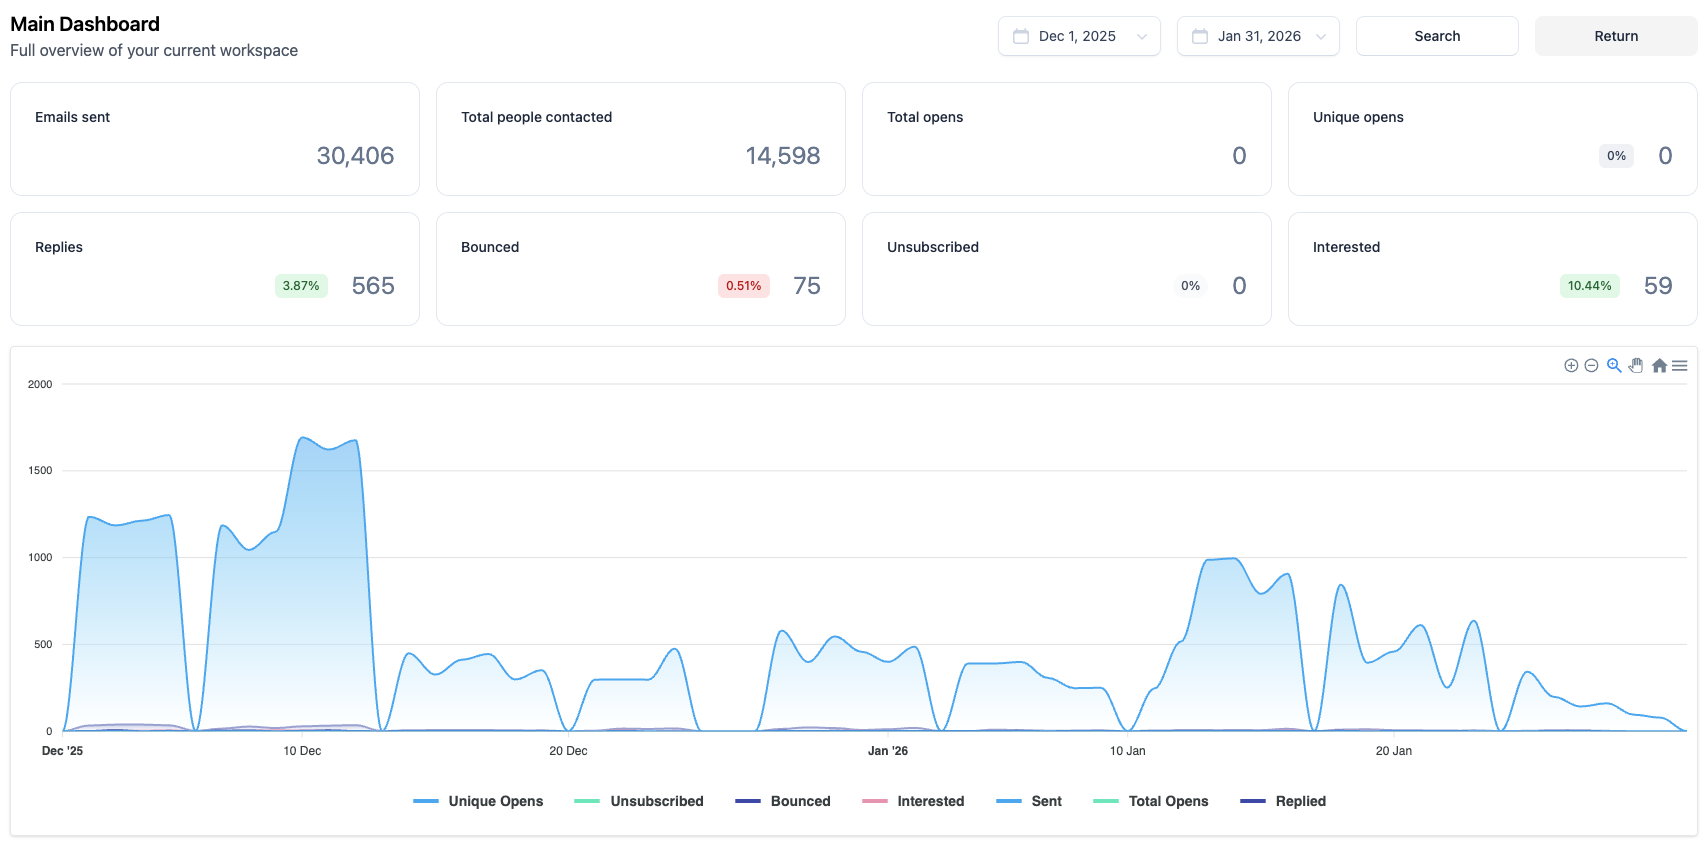Click the Emails sent value 30,406
The image size is (1706, 850).
click(355, 156)
